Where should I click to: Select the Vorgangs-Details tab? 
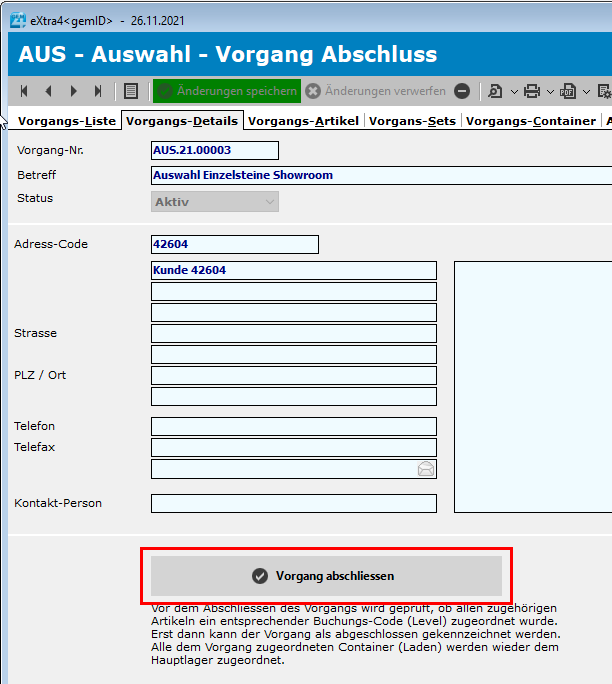(182, 121)
